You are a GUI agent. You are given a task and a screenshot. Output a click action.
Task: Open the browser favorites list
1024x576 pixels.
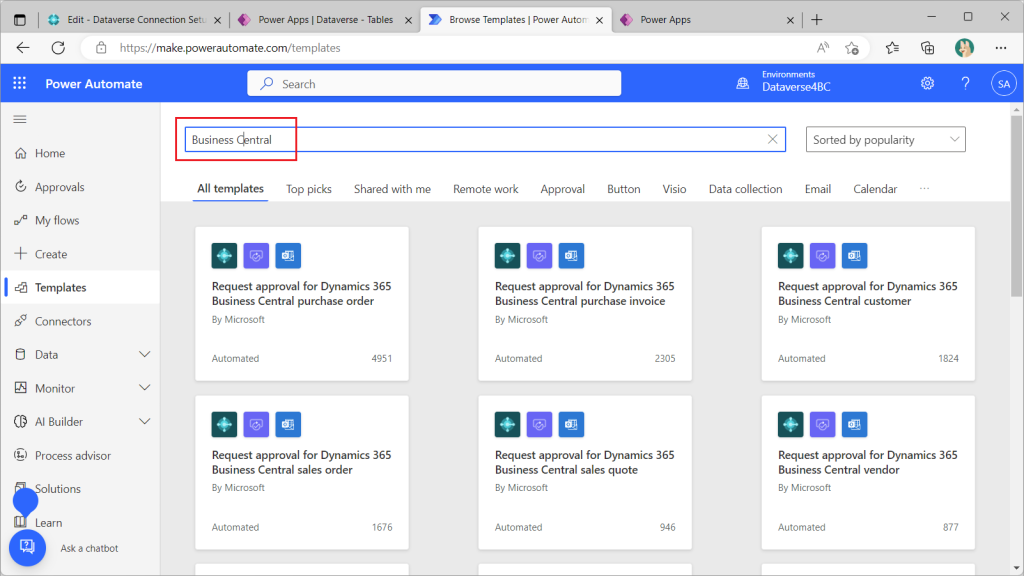[892, 48]
